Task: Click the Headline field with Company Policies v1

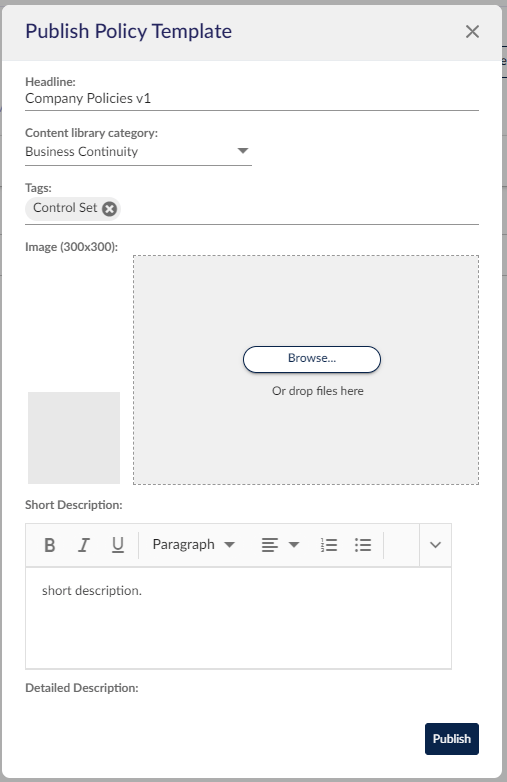Action: [252, 99]
